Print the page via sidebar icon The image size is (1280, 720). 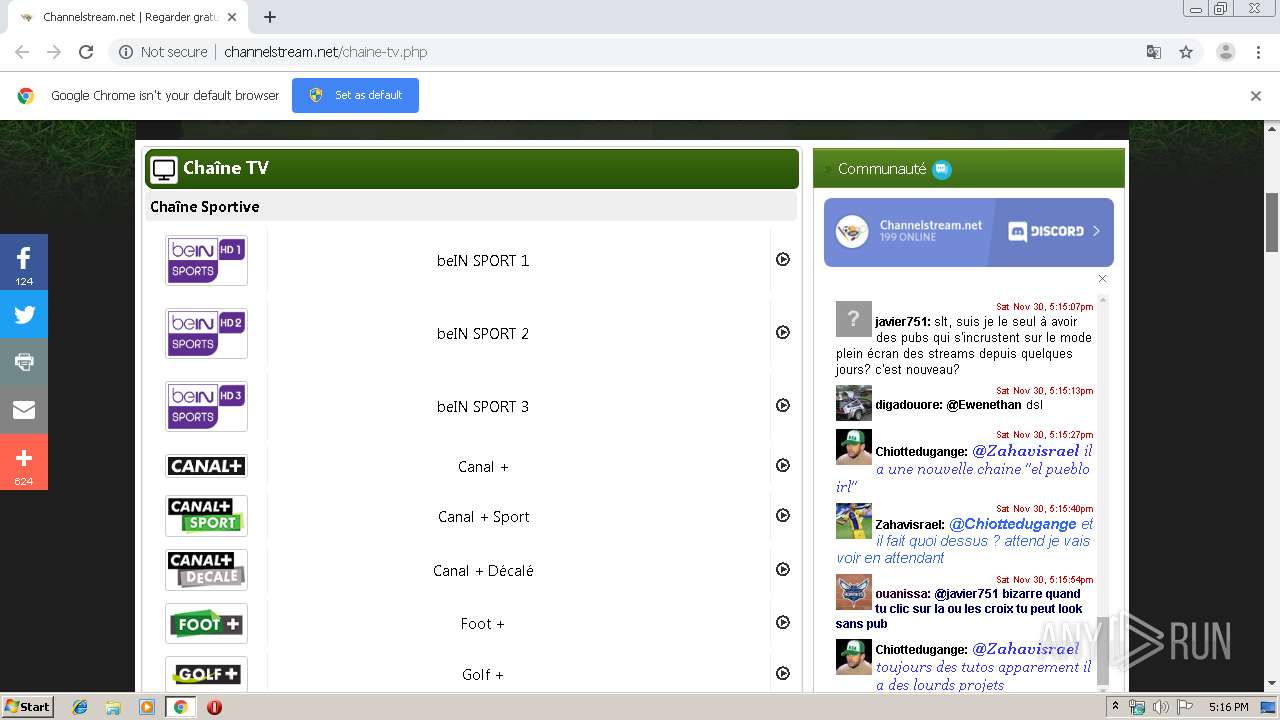[x=24, y=362]
